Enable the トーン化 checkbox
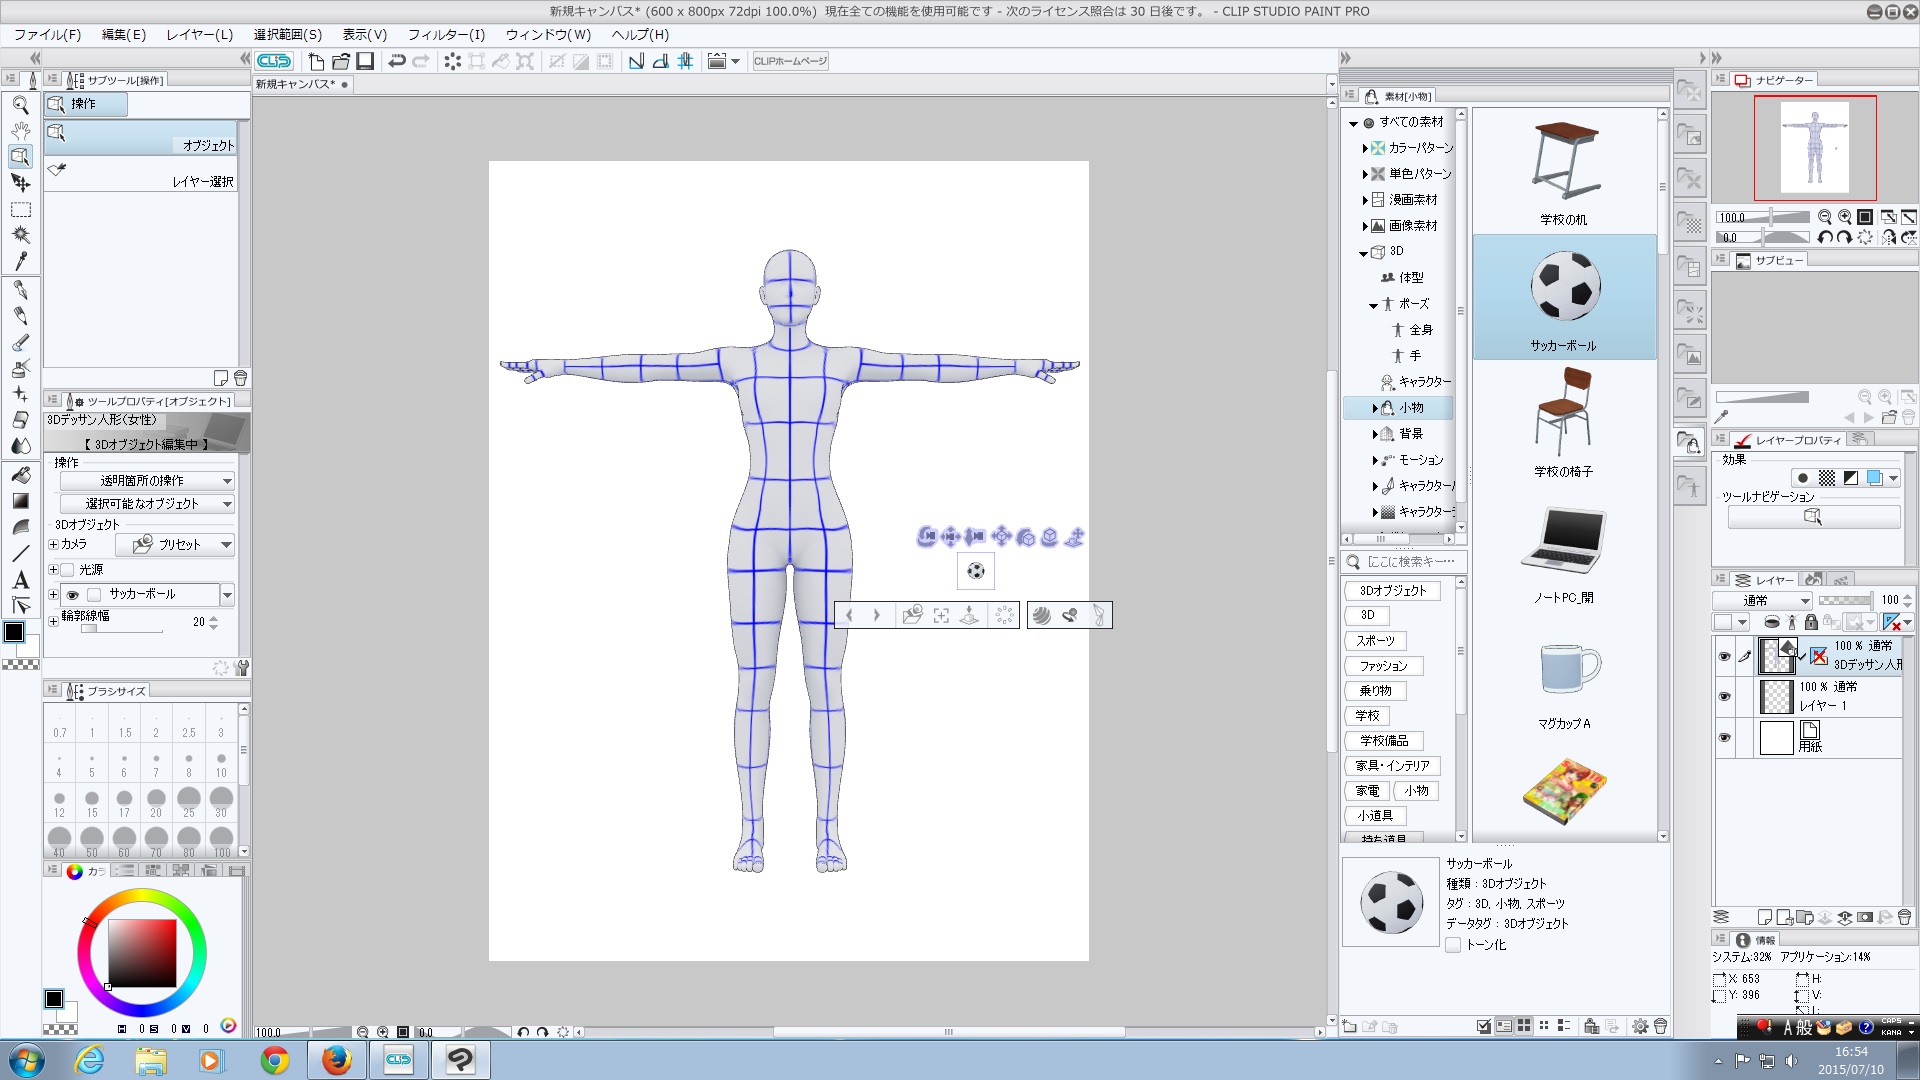Screen dimensions: 1920x1080 click(1453, 945)
